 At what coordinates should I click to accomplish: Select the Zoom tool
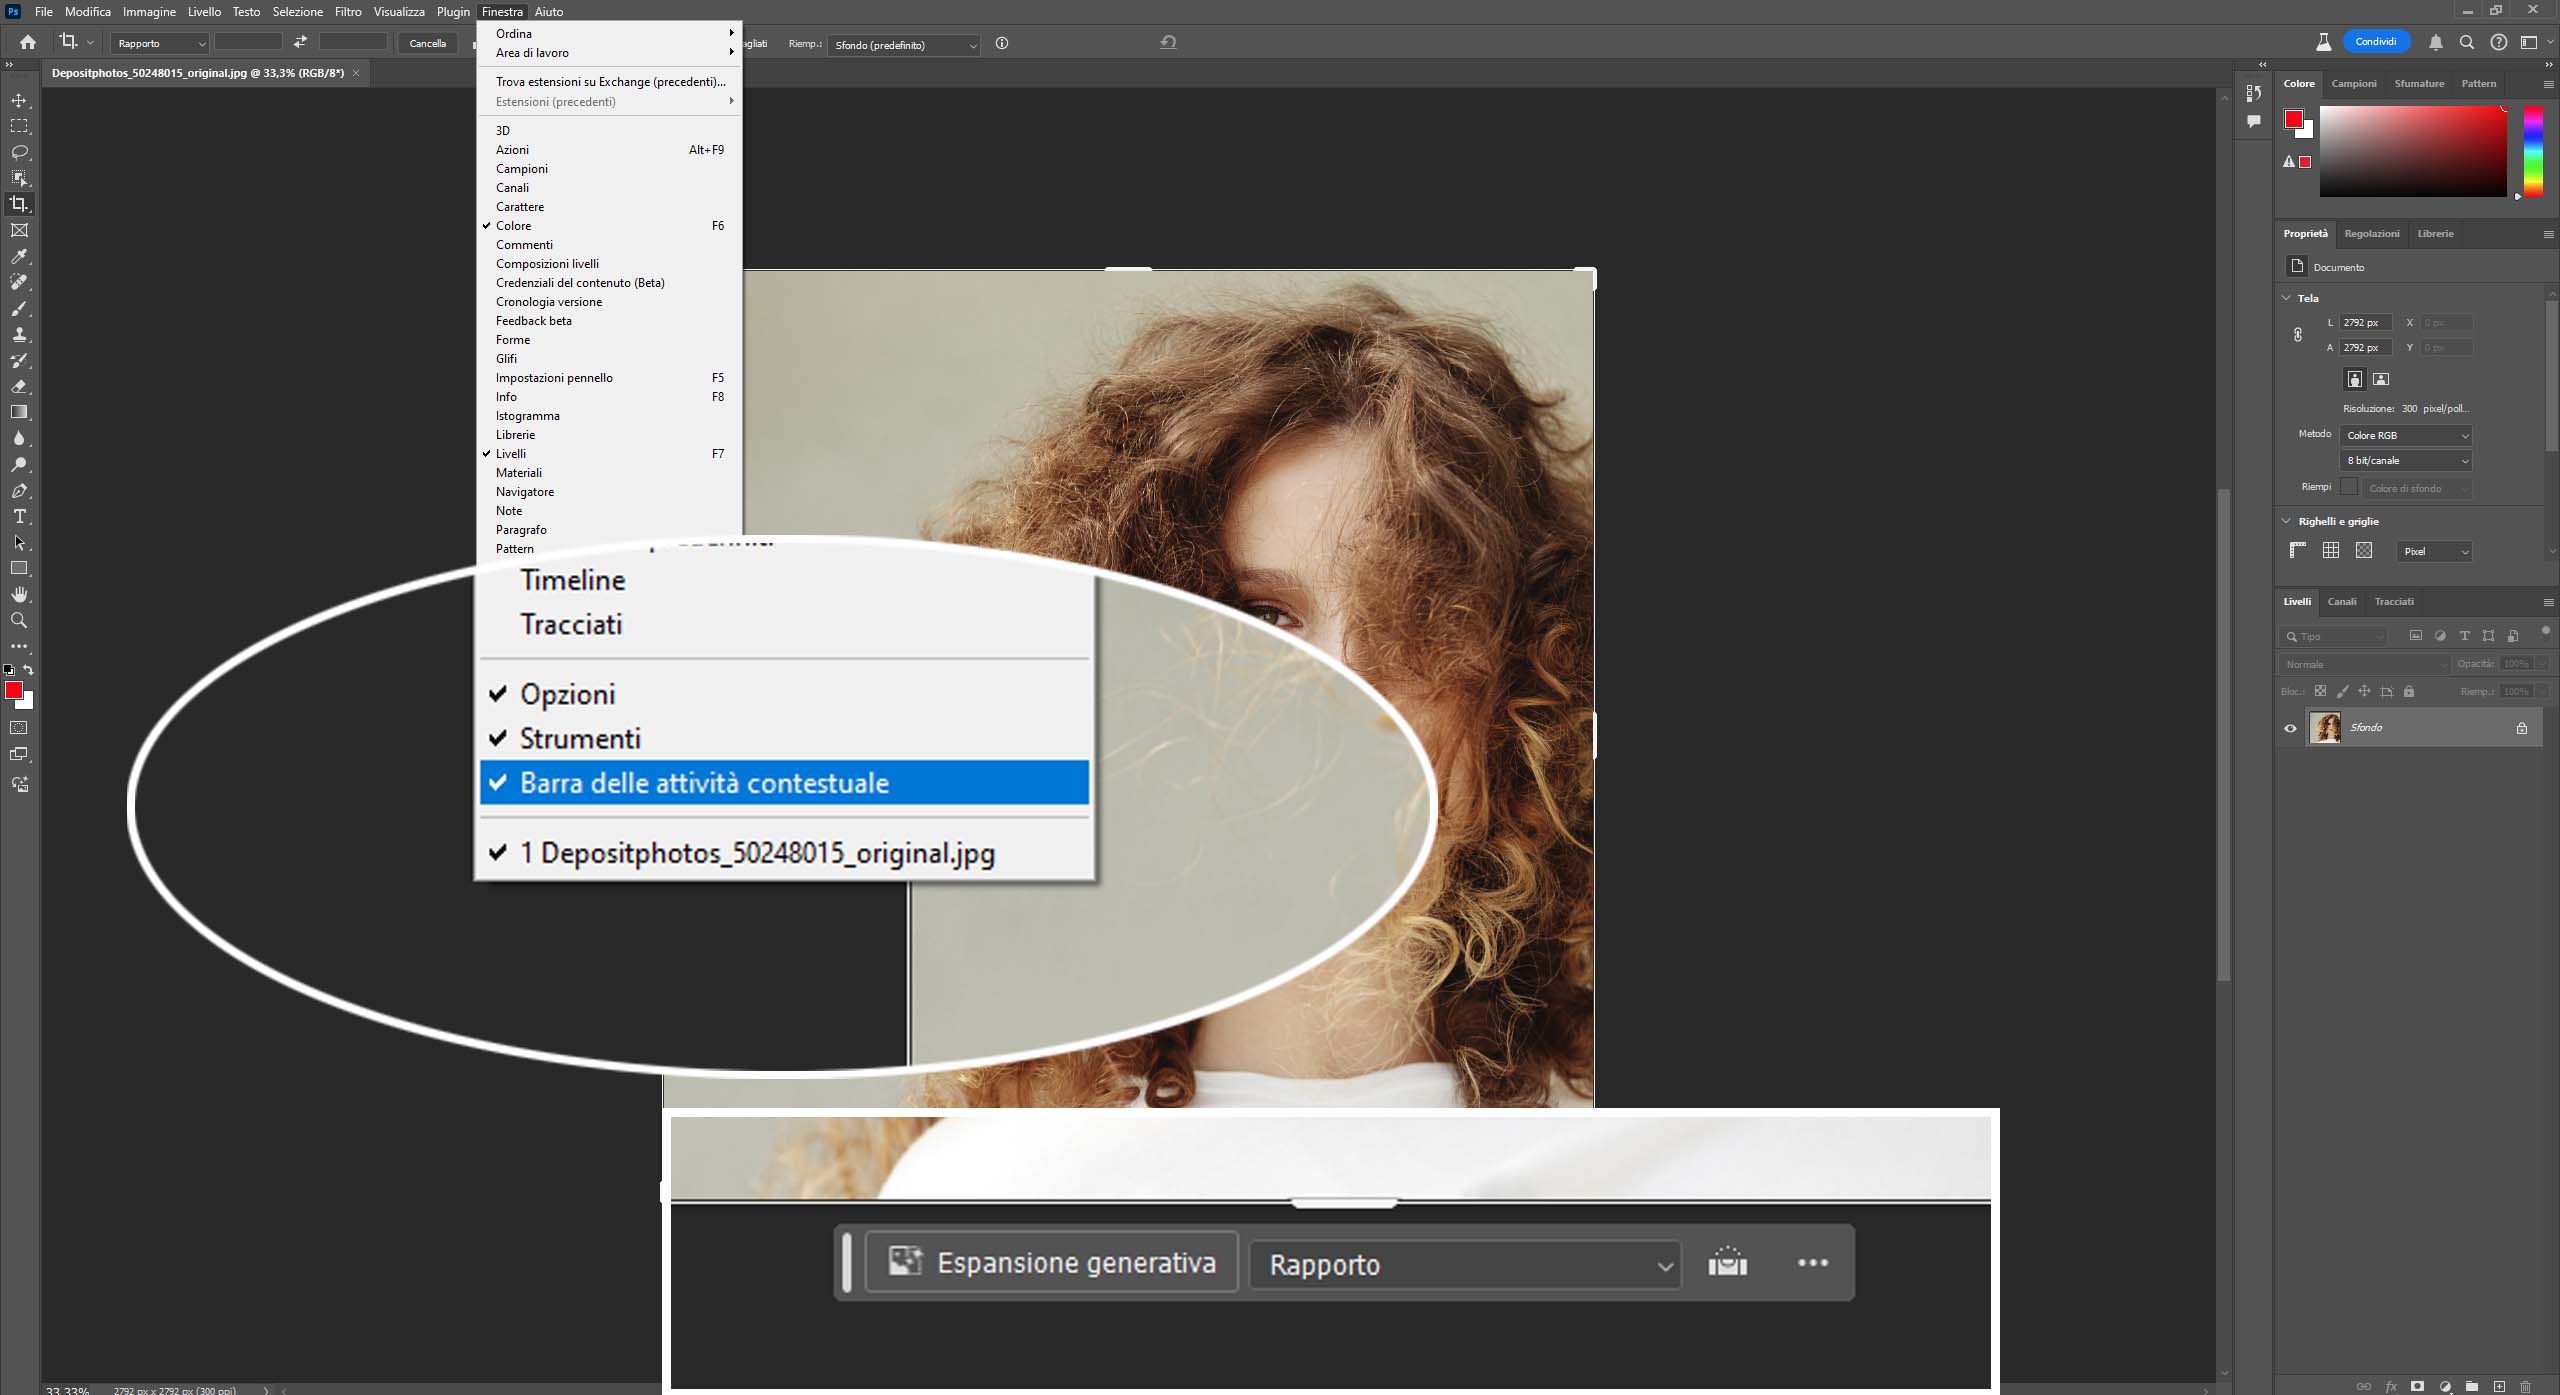coord(19,620)
